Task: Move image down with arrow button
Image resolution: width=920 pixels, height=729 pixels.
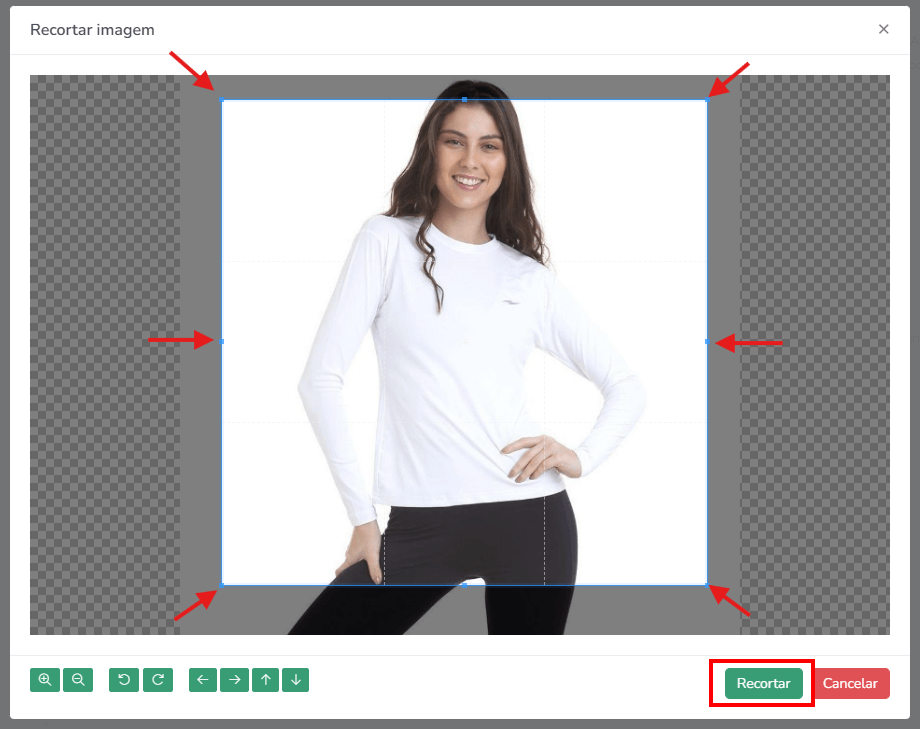Action: [296, 680]
